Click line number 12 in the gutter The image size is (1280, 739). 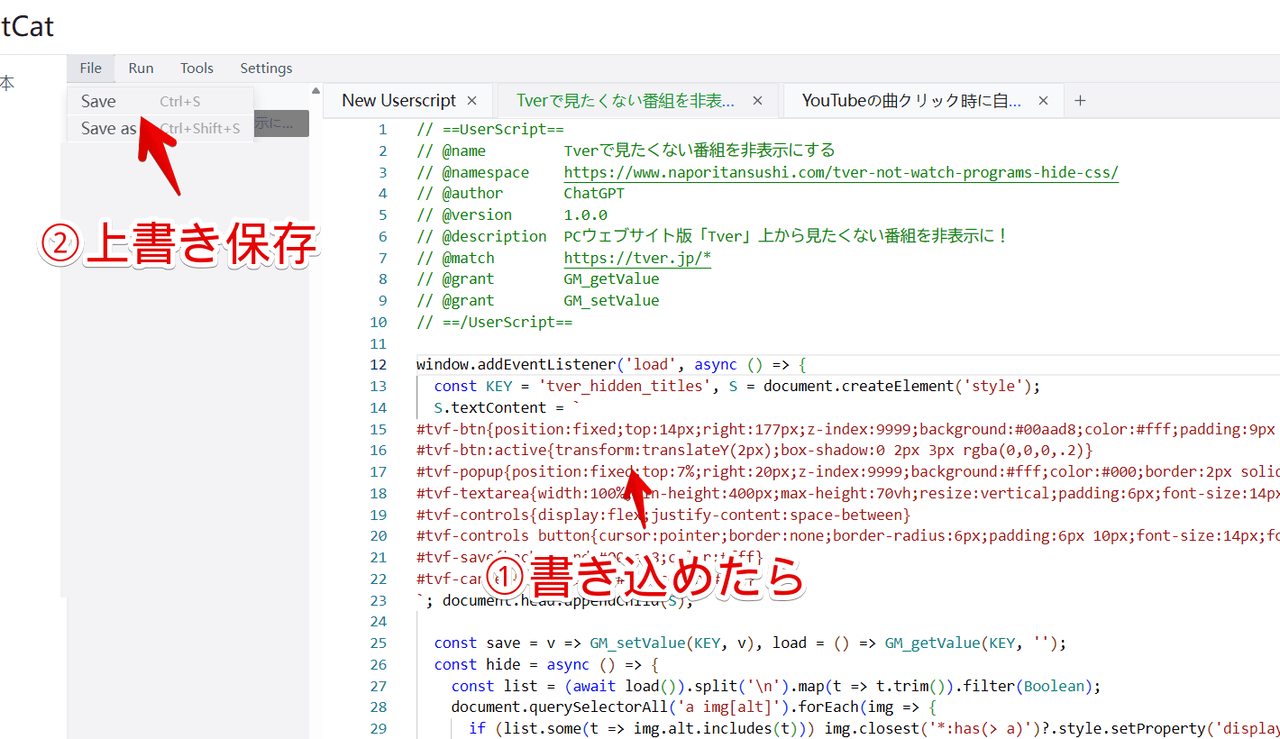point(378,365)
